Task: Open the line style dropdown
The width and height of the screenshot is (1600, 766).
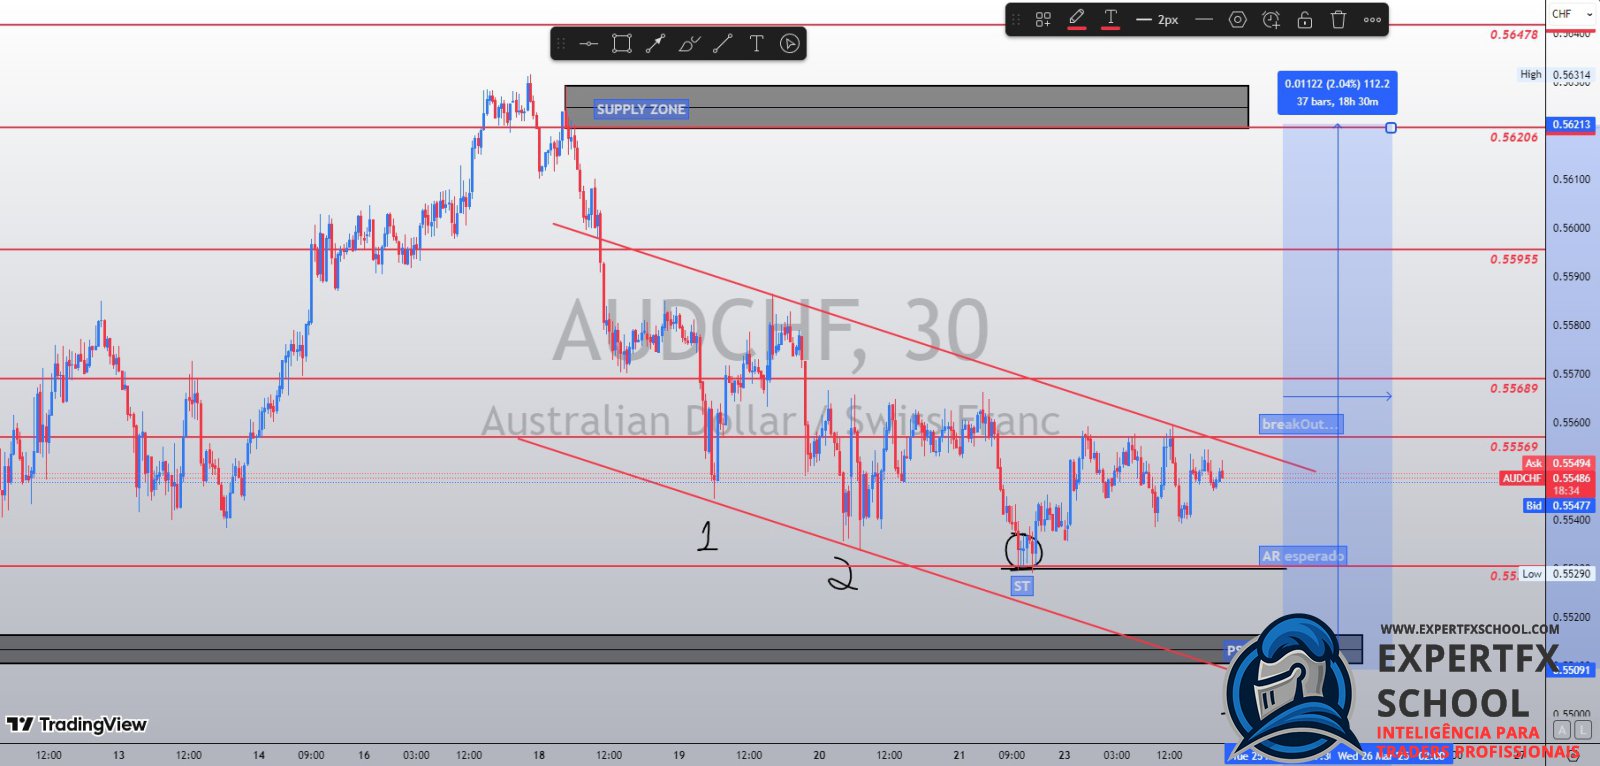Action: (x=1204, y=19)
